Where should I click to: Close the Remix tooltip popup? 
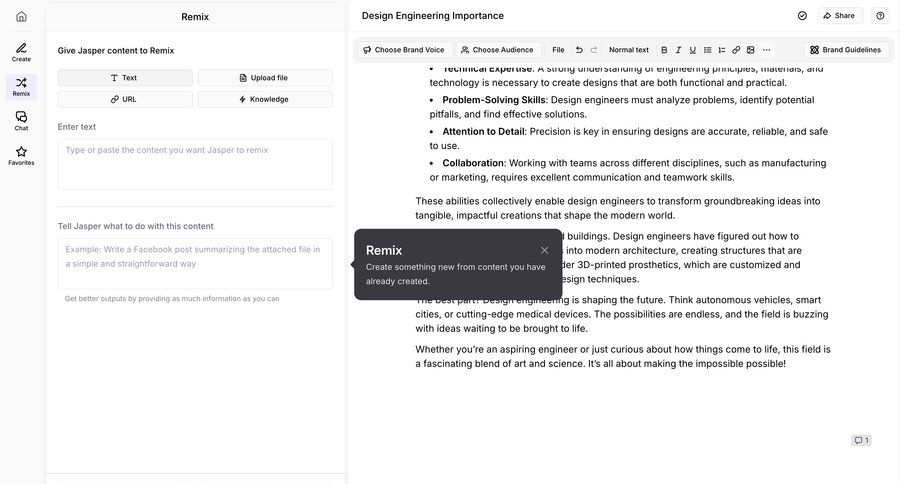click(544, 250)
